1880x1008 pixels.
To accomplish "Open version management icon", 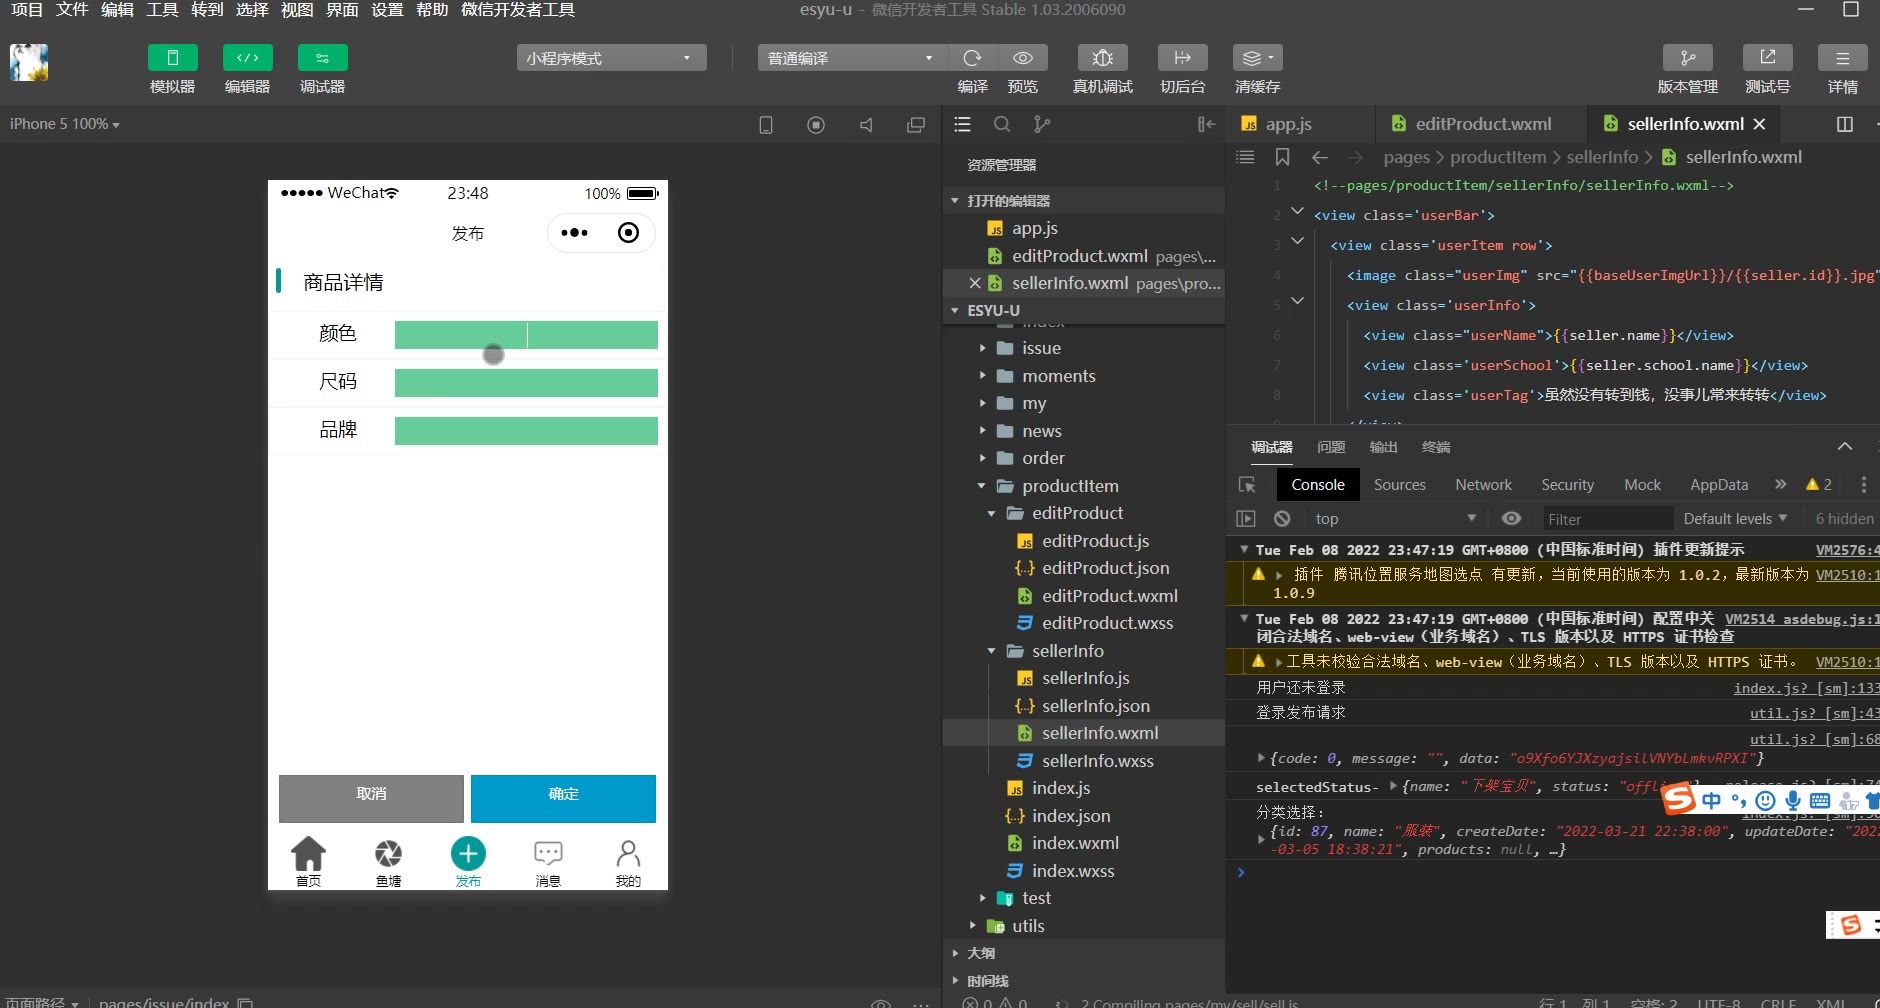I will pos(1687,58).
